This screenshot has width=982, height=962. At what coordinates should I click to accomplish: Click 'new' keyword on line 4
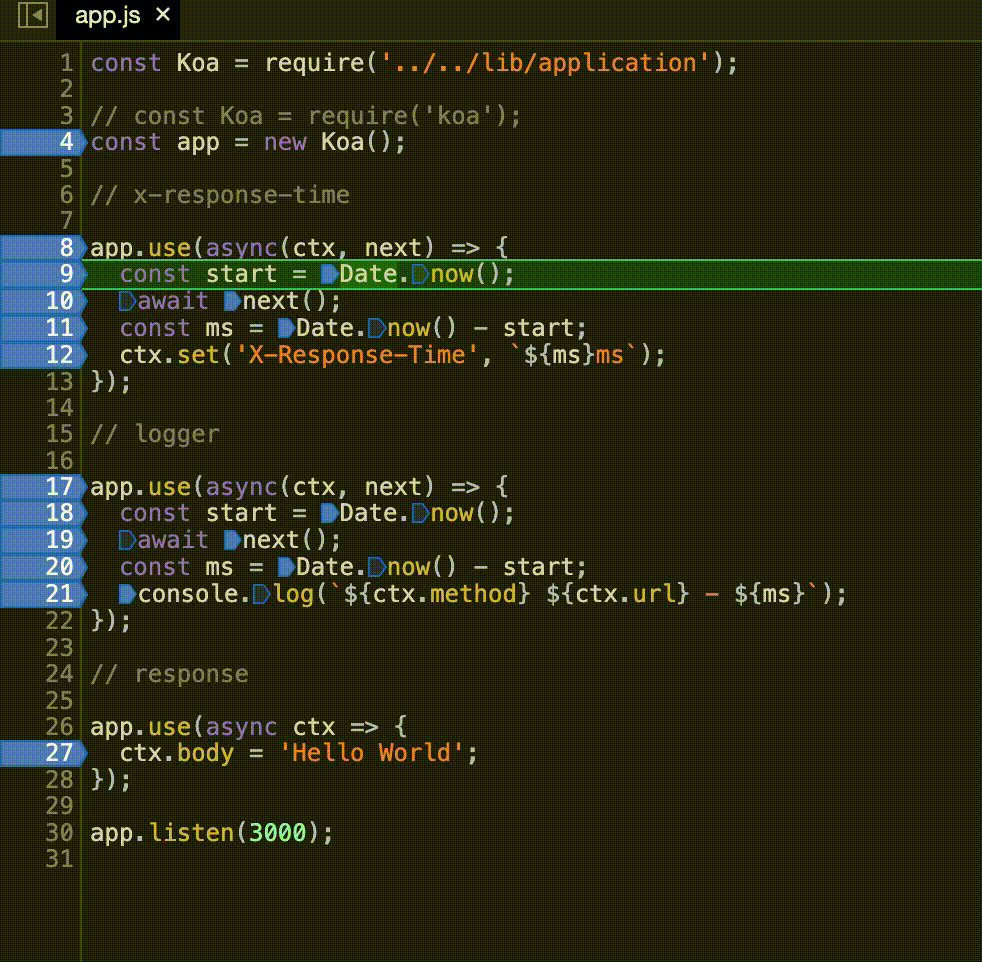click(x=285, y=143)
